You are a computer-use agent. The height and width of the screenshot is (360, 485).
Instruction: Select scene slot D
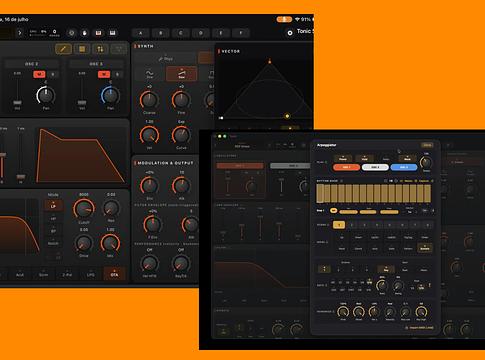pos(201,33)
